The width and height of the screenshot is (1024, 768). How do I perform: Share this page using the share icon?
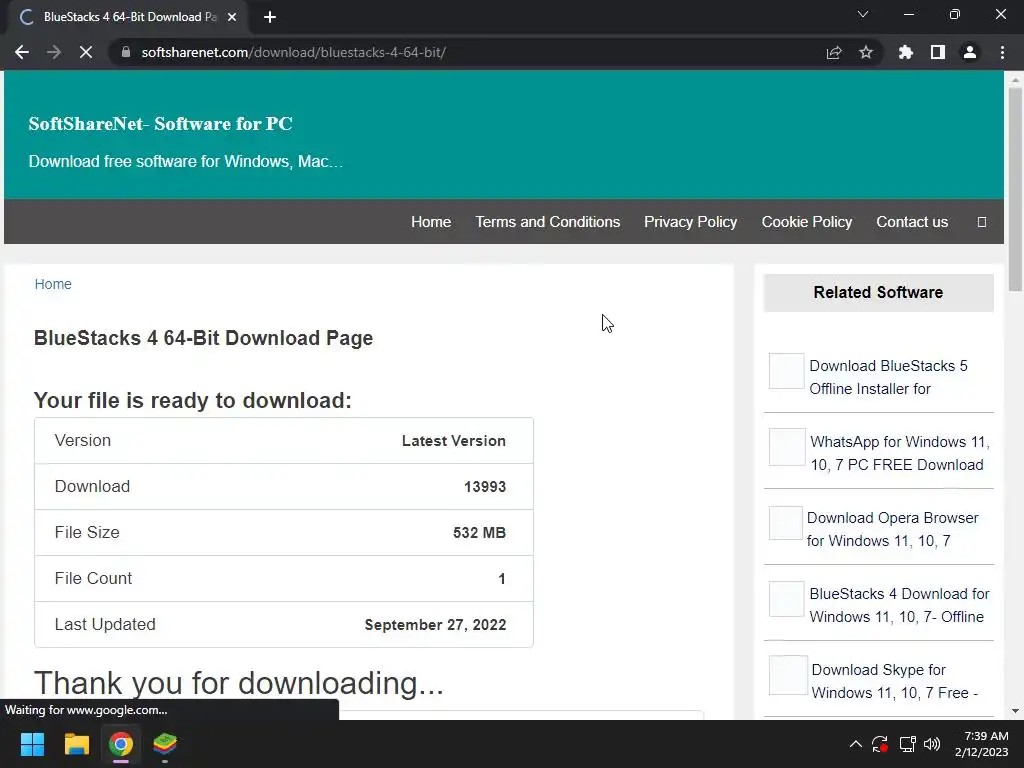(x=834, y=52)
